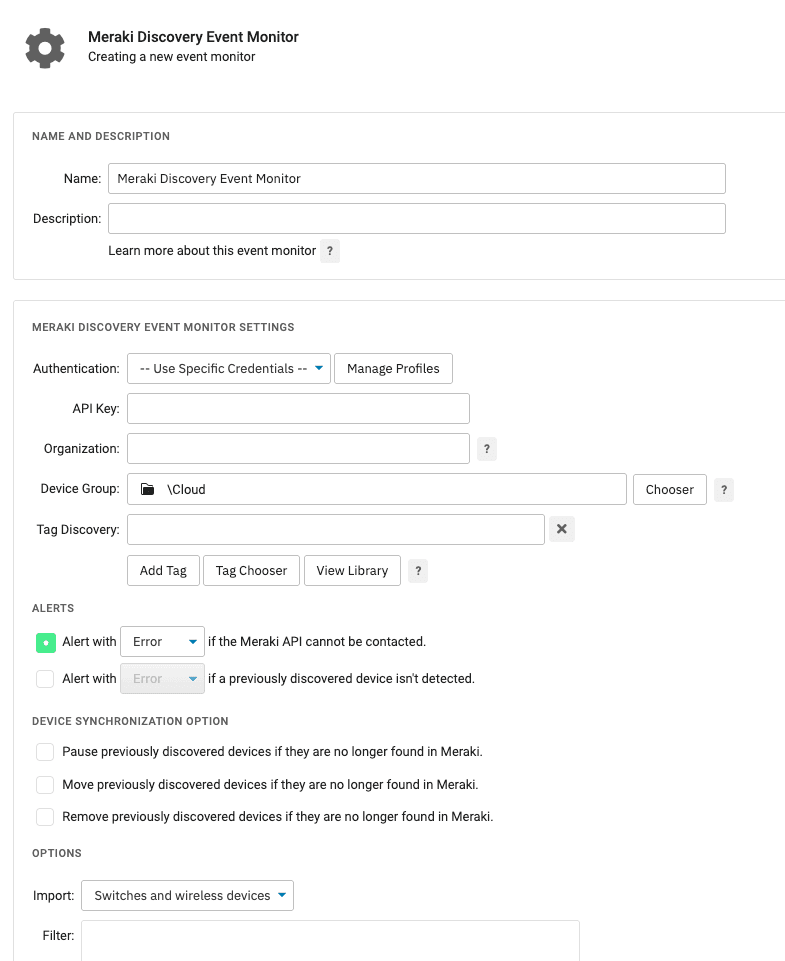The height and width of the screenshot is (961, 785).
Task: Click the View Library button
Action: [352, 570]
